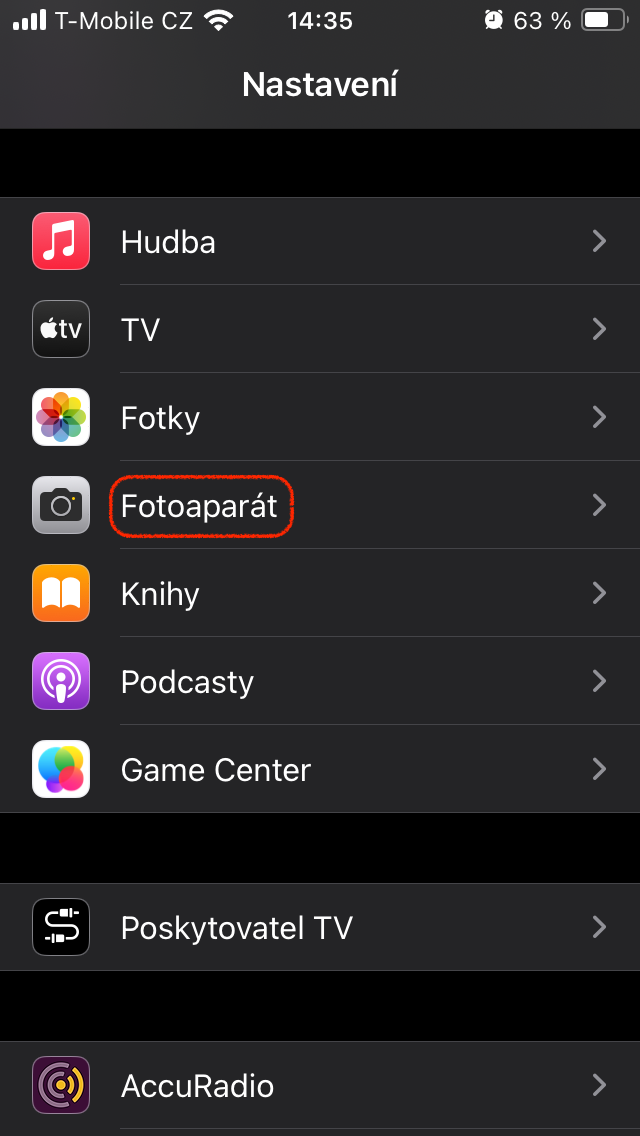This screenshot has width=640, height=1136.
Task: Tap the Fotoaparát camera icon
Action: [x=61, y=505]
